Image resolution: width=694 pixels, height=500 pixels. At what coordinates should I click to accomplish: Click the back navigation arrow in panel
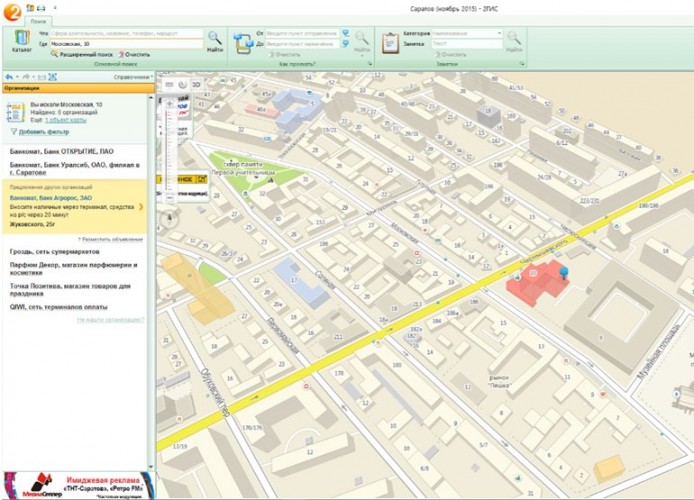[x=9, y=76]
